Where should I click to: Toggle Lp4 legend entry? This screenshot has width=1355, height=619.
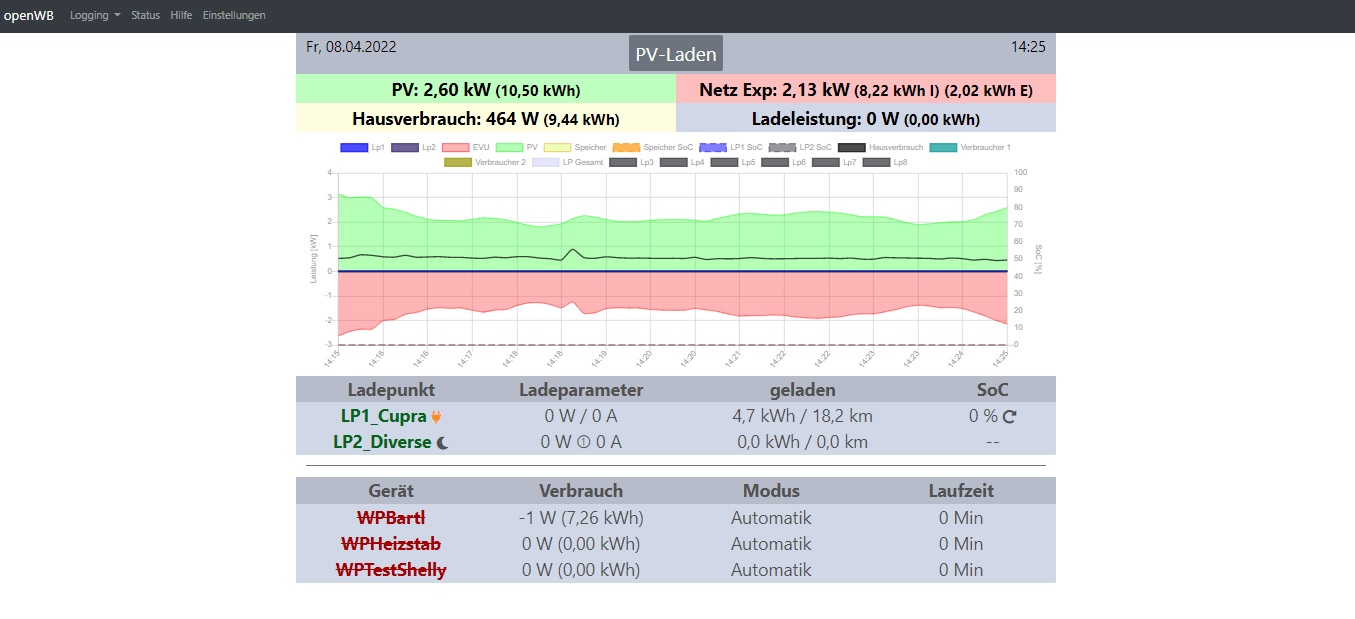tap(682, 162)
